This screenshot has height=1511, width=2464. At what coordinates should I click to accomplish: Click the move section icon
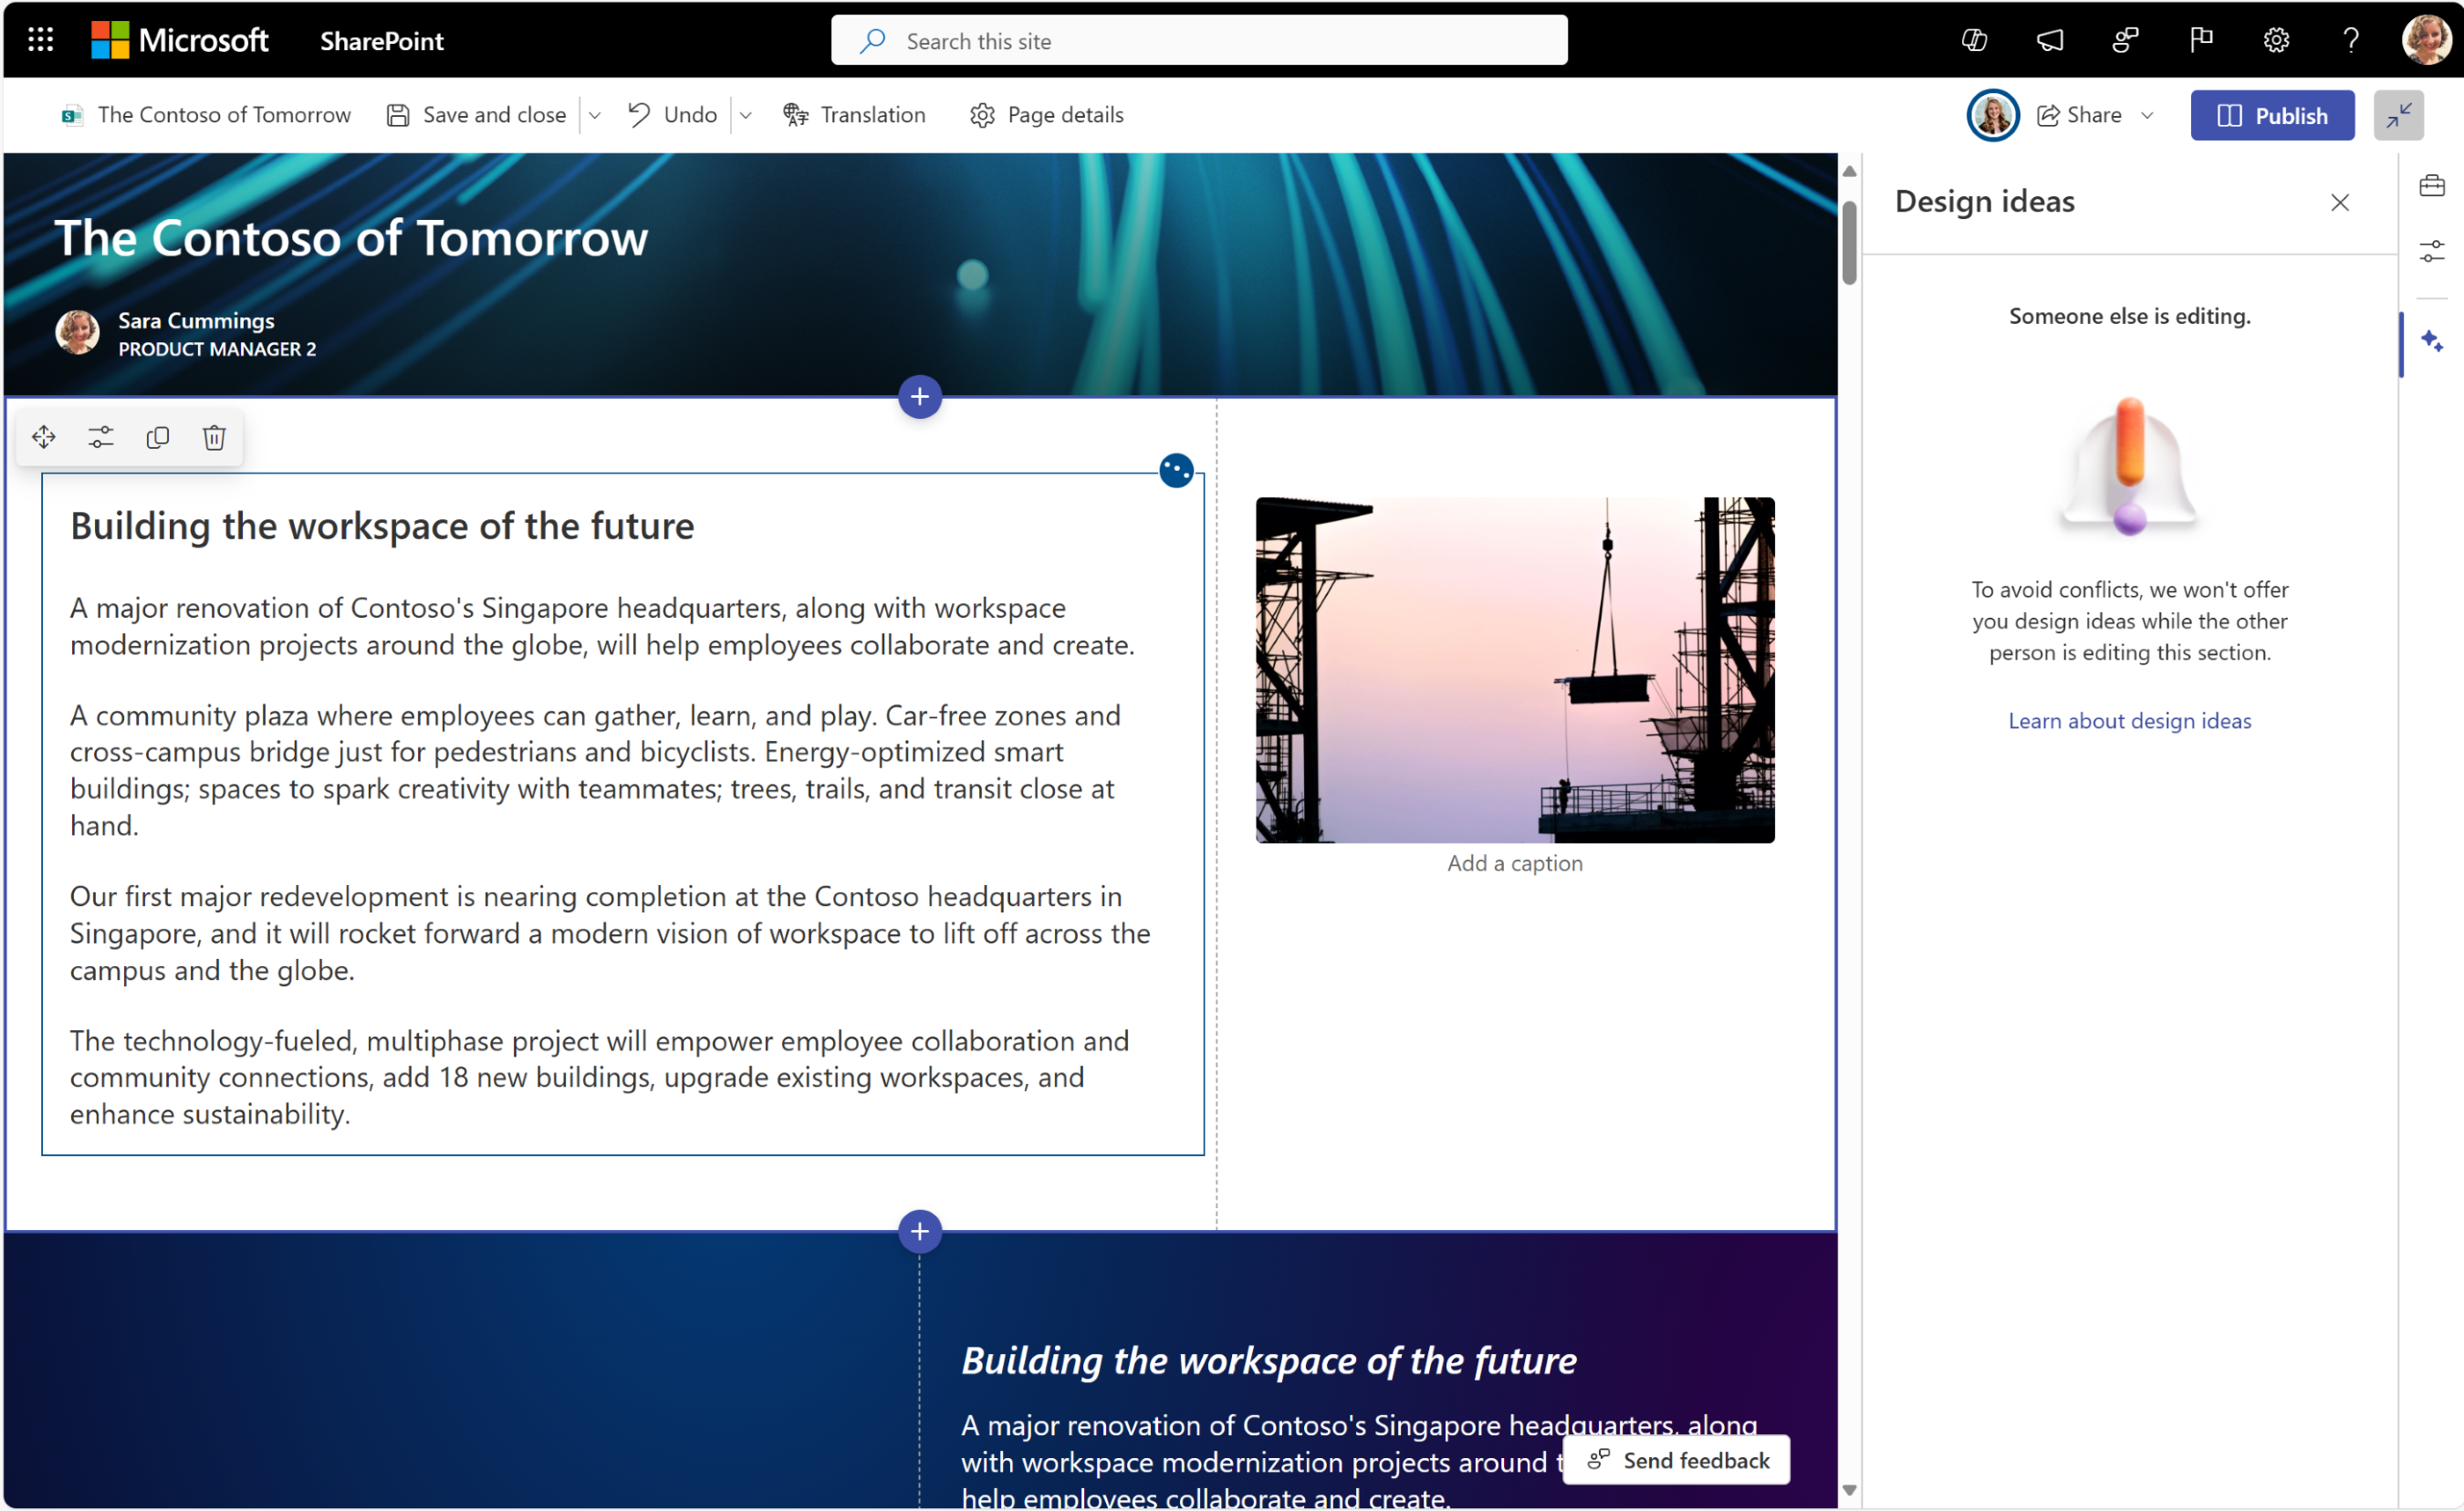44,438
